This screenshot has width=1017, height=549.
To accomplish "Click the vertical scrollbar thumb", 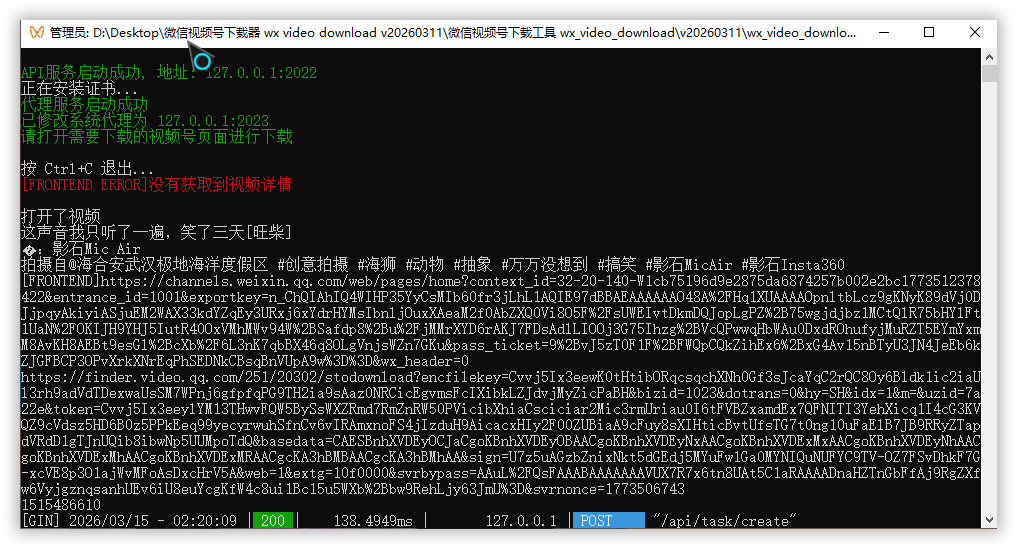I will pos(989,73).
